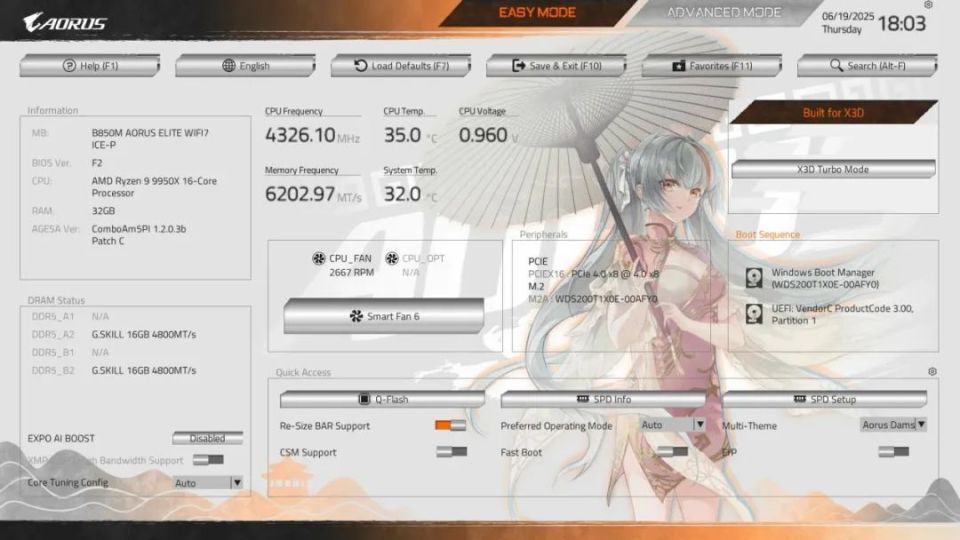Select the UEFI: VendorC ProductCode boot entry
The width and height of the screenshot is (960, 540).
click(842, 315)
